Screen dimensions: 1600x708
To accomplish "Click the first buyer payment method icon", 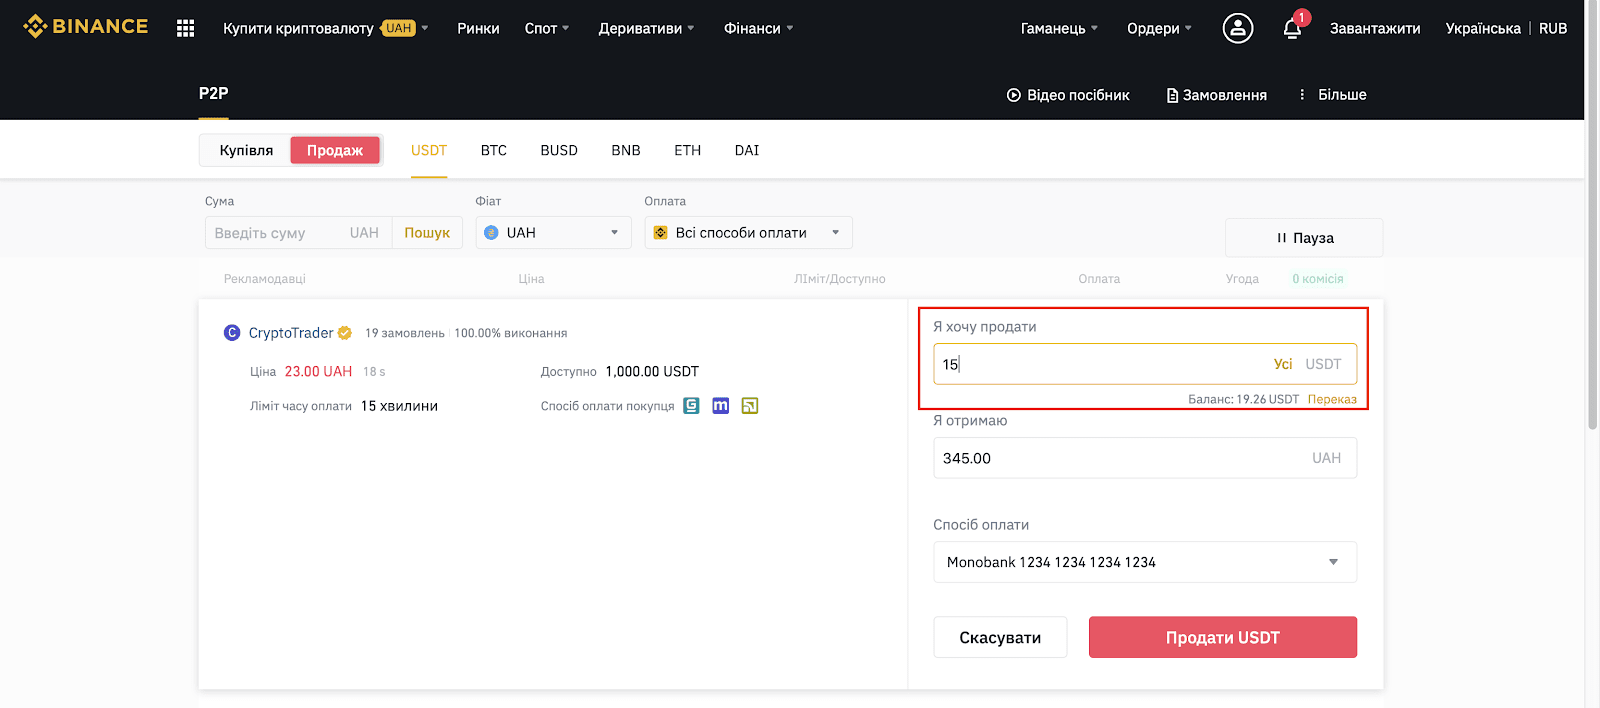I will click(x=691, y=405).
